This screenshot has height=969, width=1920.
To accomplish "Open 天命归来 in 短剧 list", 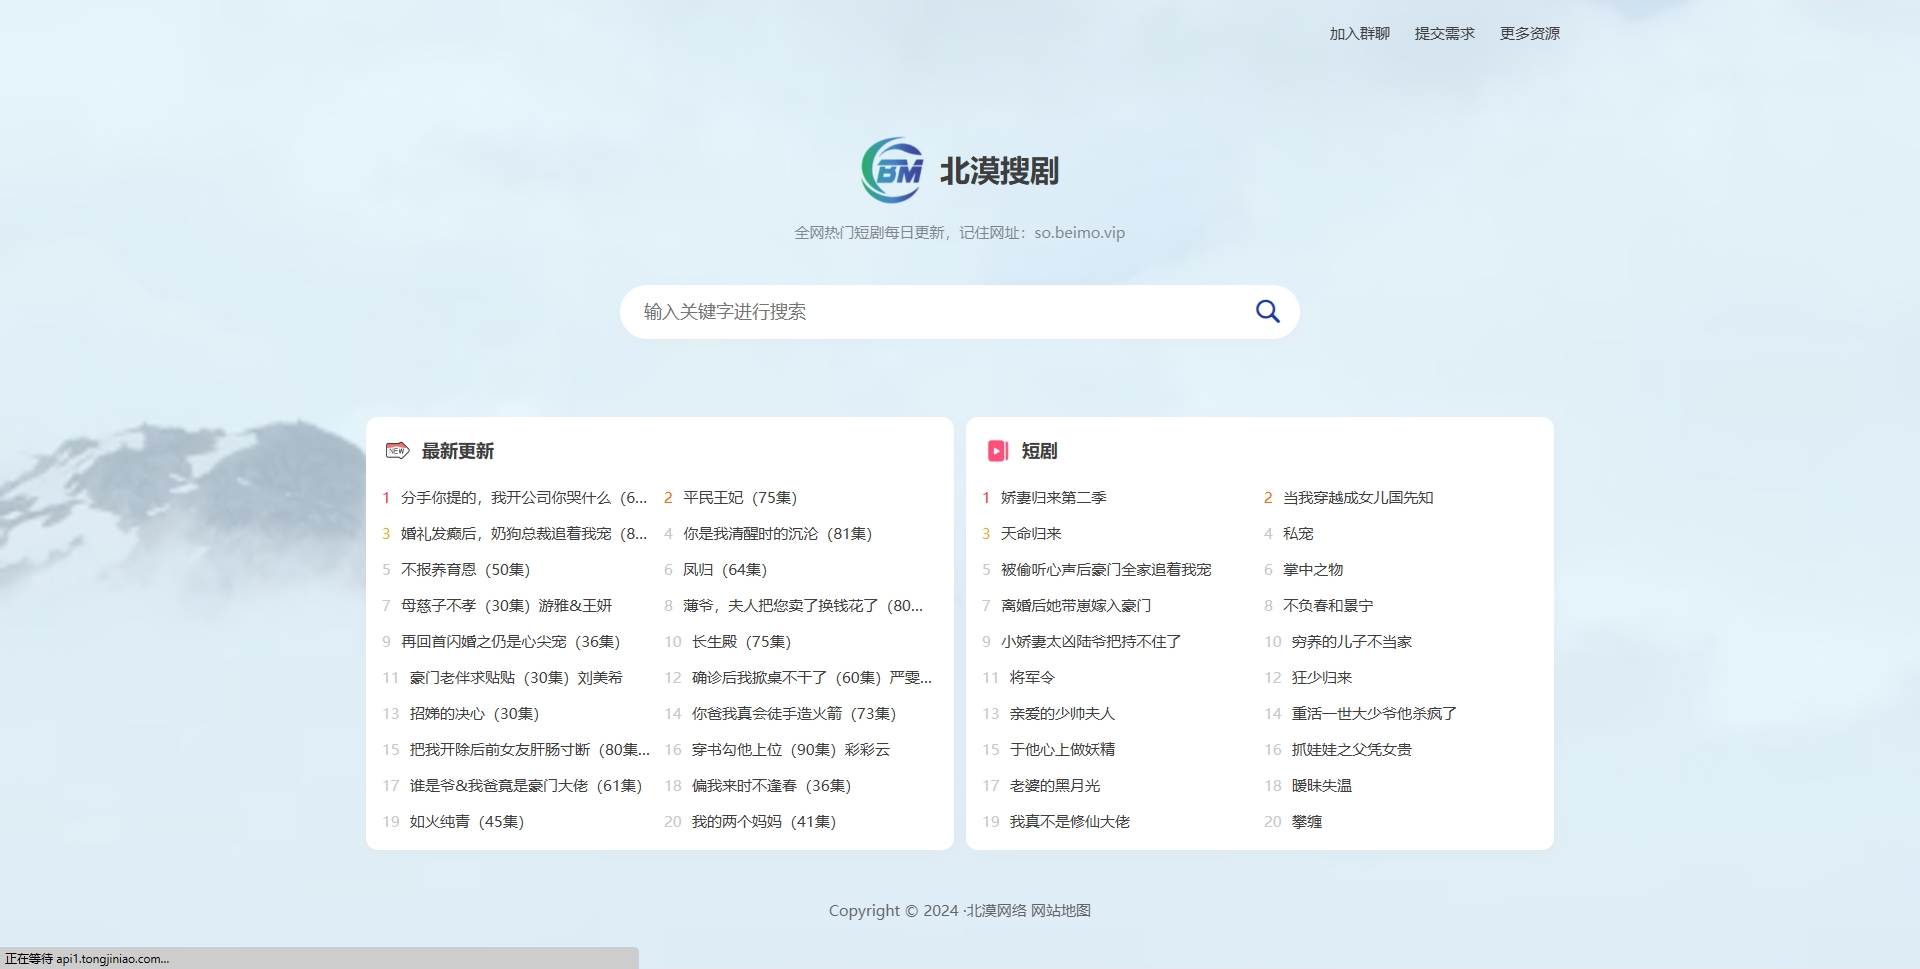I will click(1031, 533).
